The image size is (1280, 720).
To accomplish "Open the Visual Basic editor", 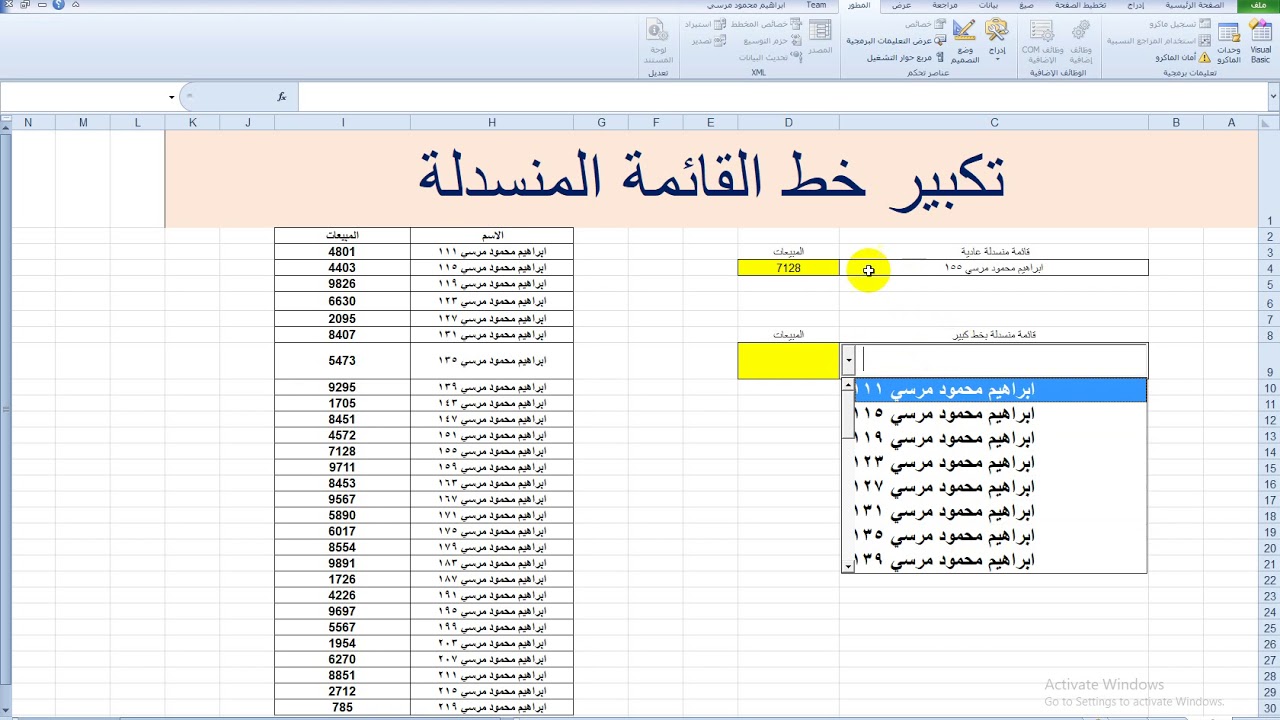I will pyautogui.click(x=1260, y=40).
